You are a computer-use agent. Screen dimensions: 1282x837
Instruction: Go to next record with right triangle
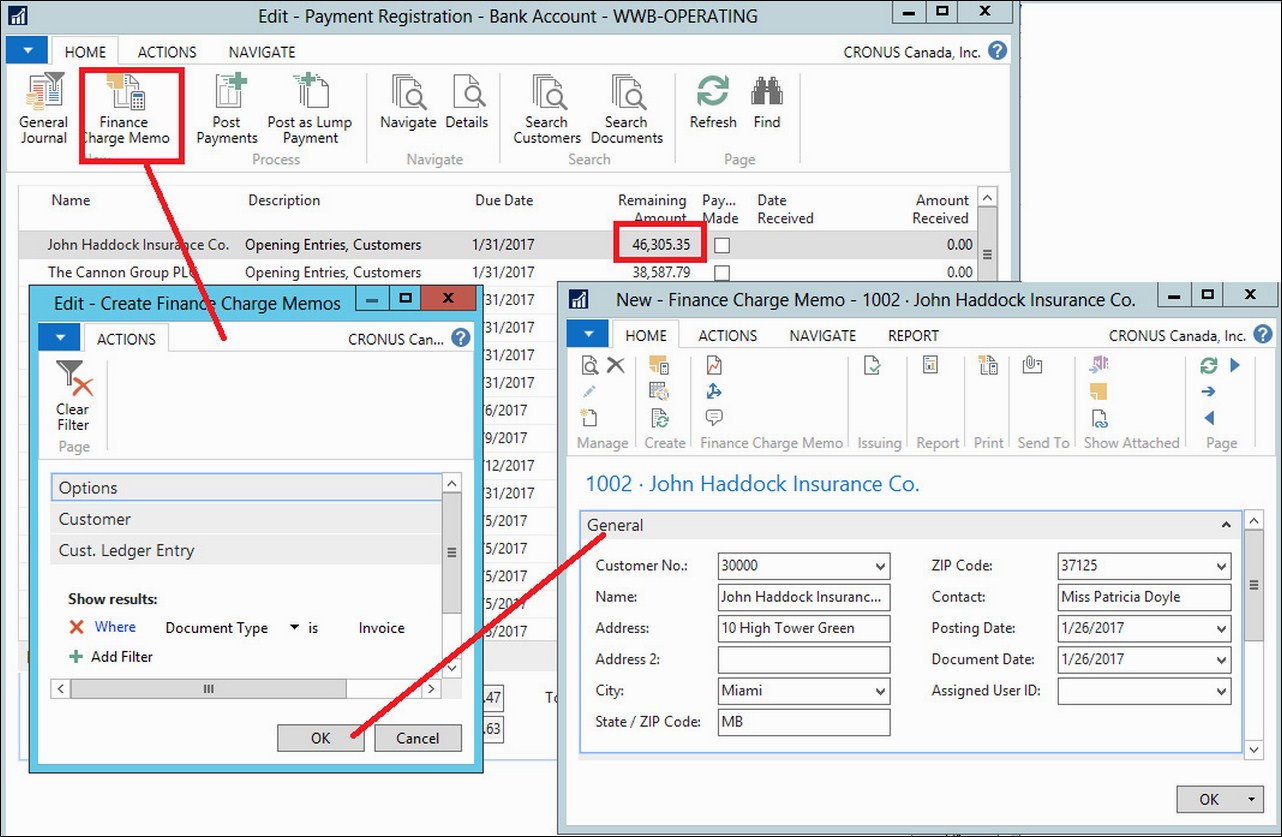(x=1235, y=365)
